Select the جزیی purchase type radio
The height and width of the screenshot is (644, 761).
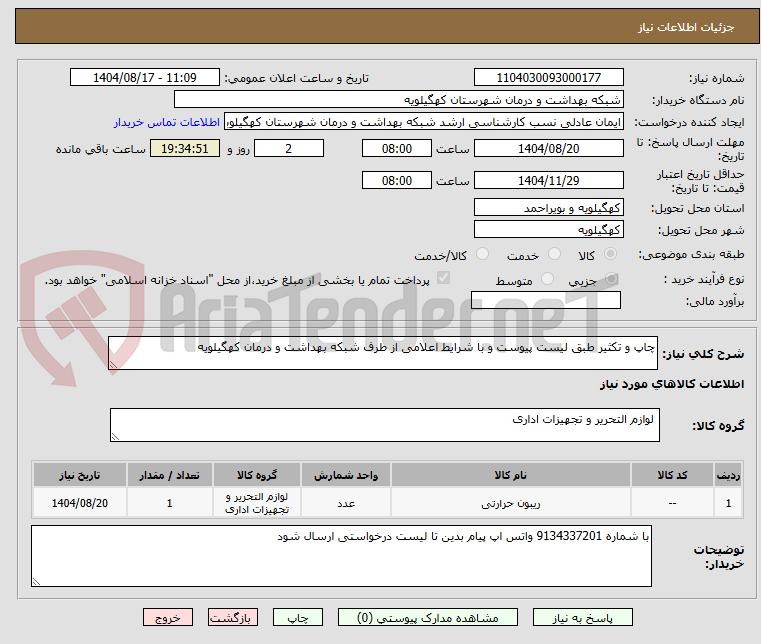pyautogui.click(x=612, y=279)
